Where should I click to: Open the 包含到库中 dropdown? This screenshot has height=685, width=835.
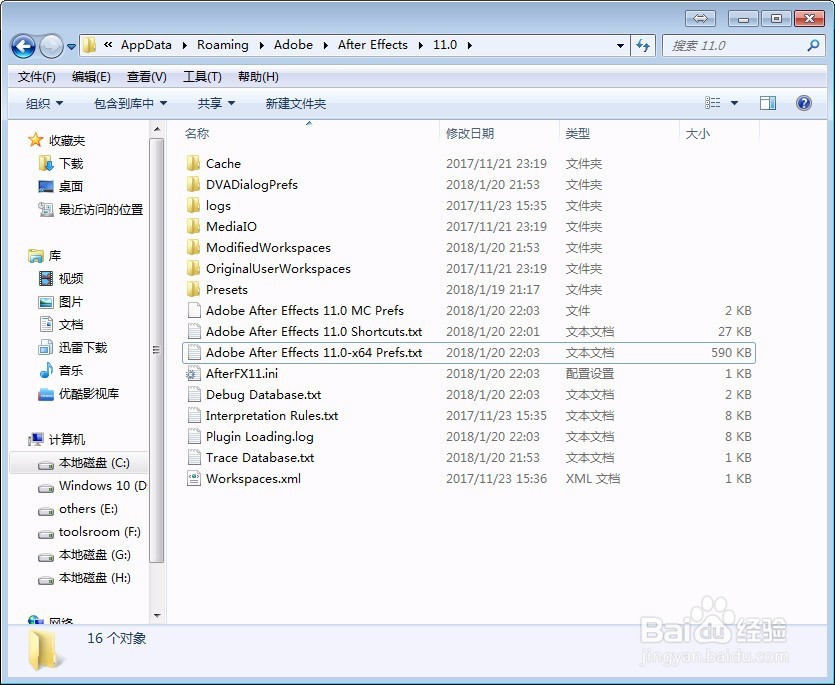pos(130,103)
